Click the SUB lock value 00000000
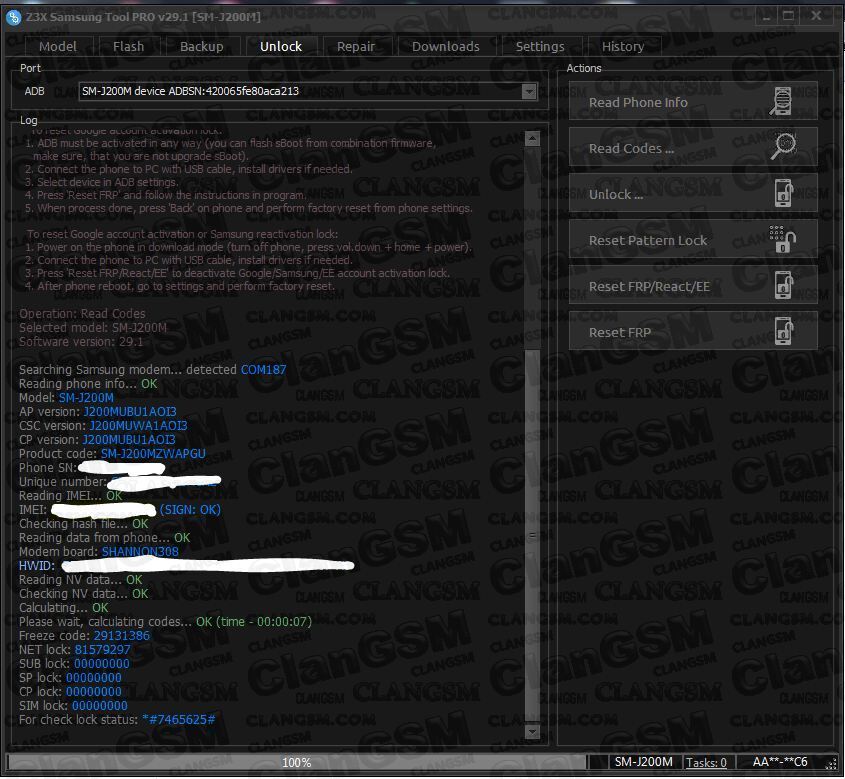The height and width of the screenshot is (779, 845). 102,664
